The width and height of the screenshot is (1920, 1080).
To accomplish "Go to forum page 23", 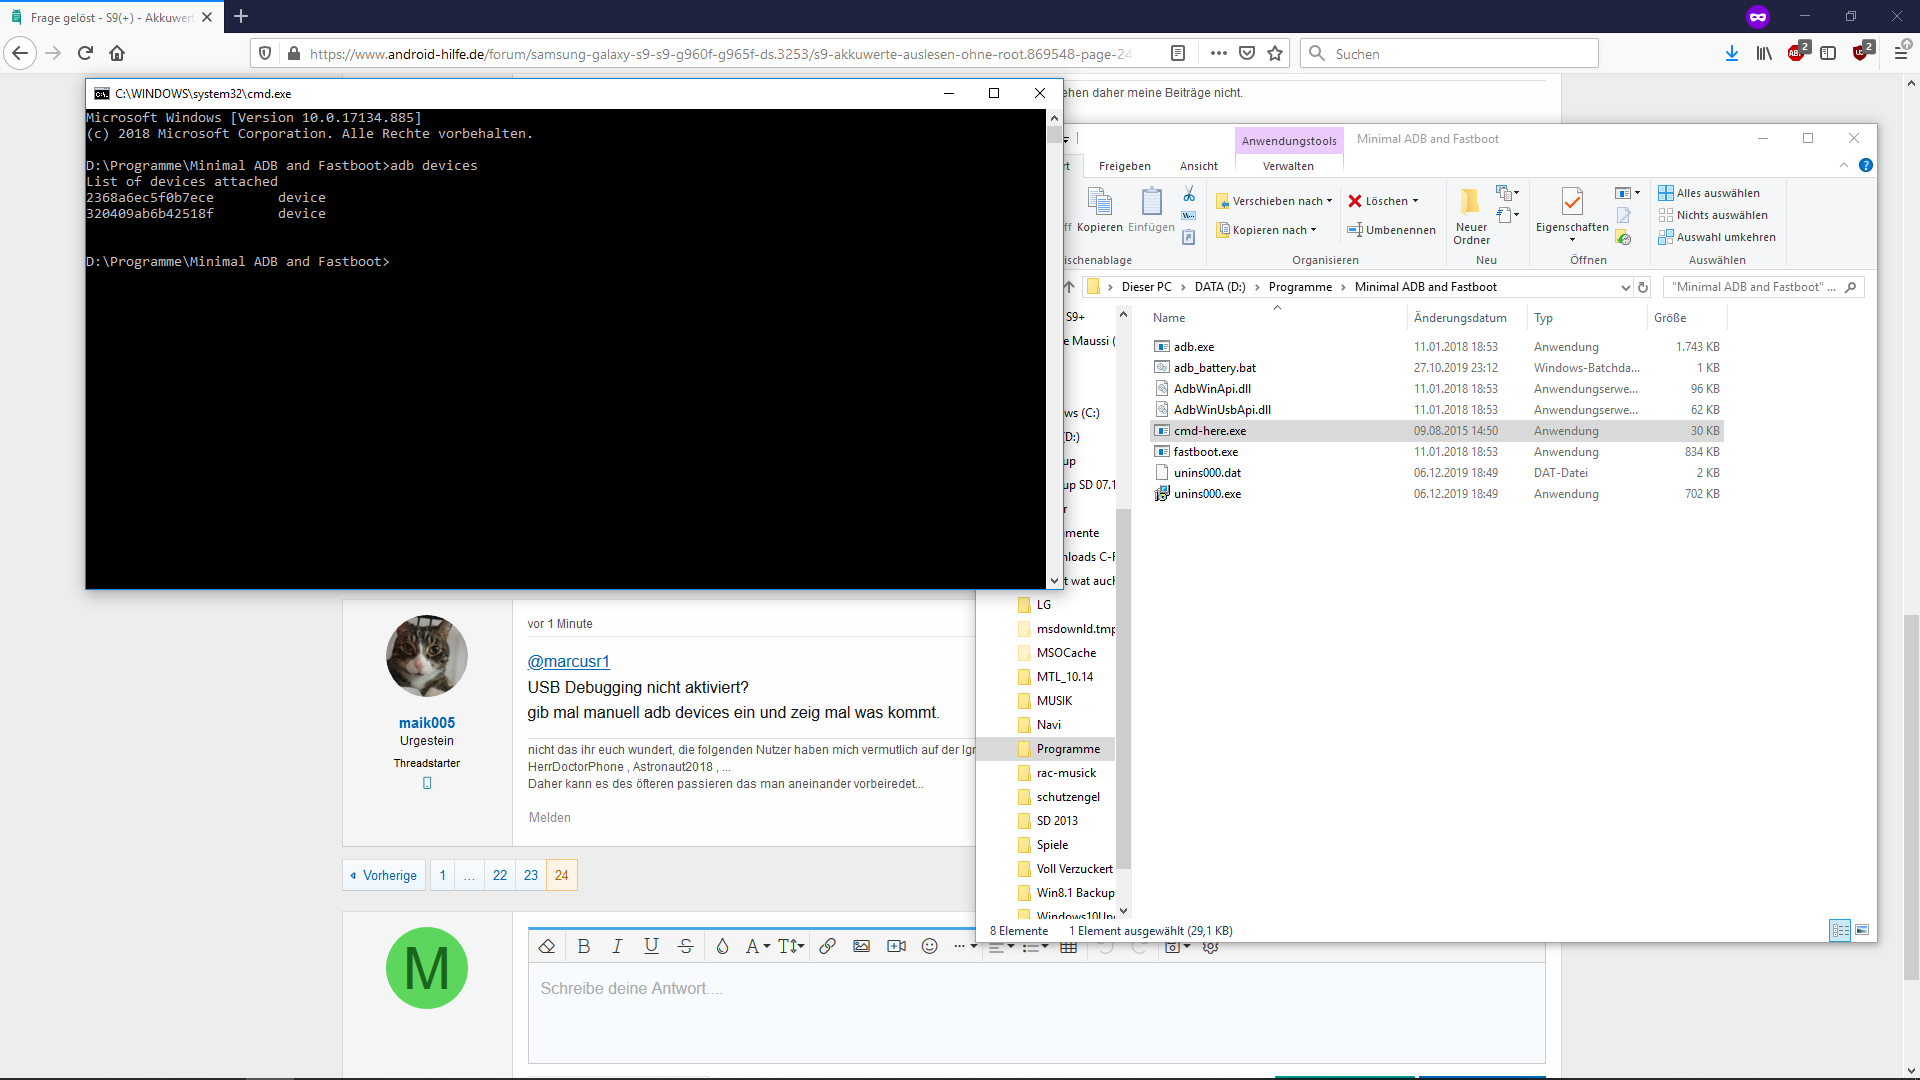I will pos(531,875).
